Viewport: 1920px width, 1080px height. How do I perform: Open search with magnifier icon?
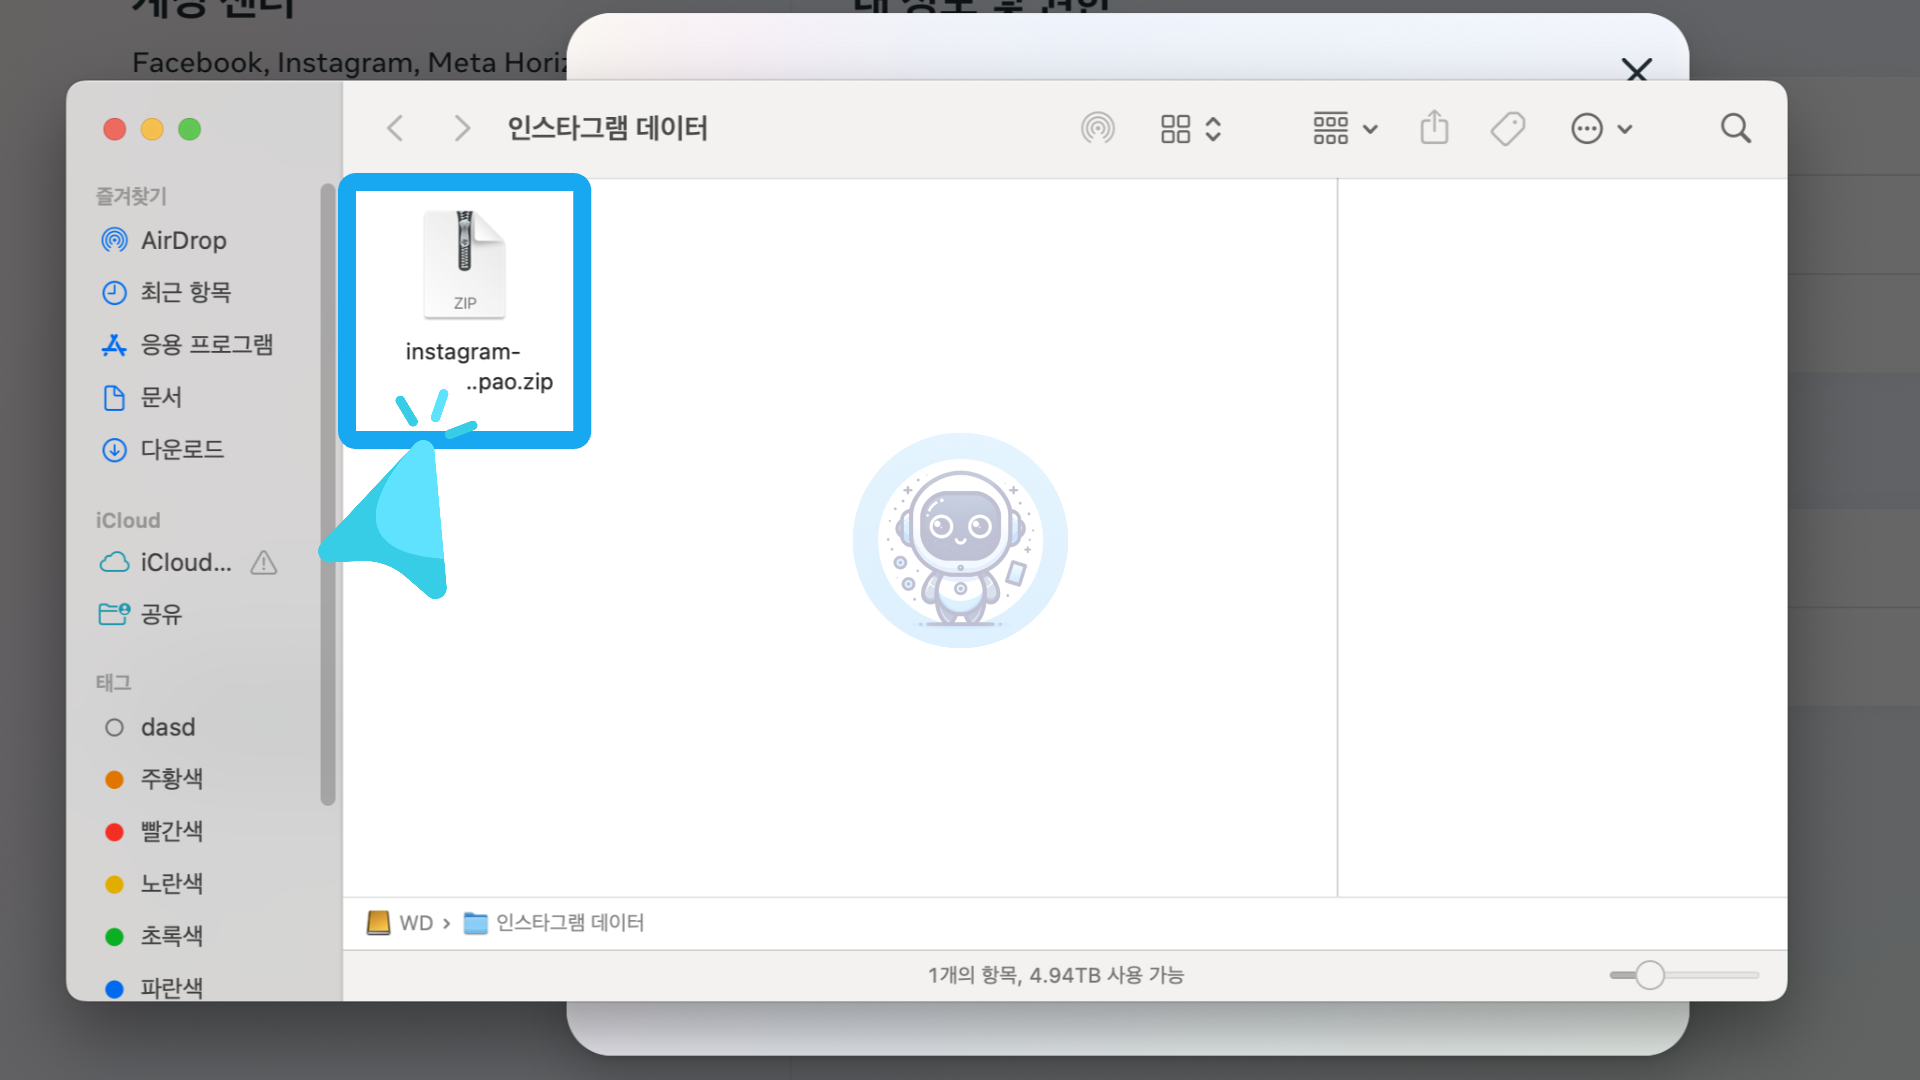click(x=1735, y=128)
